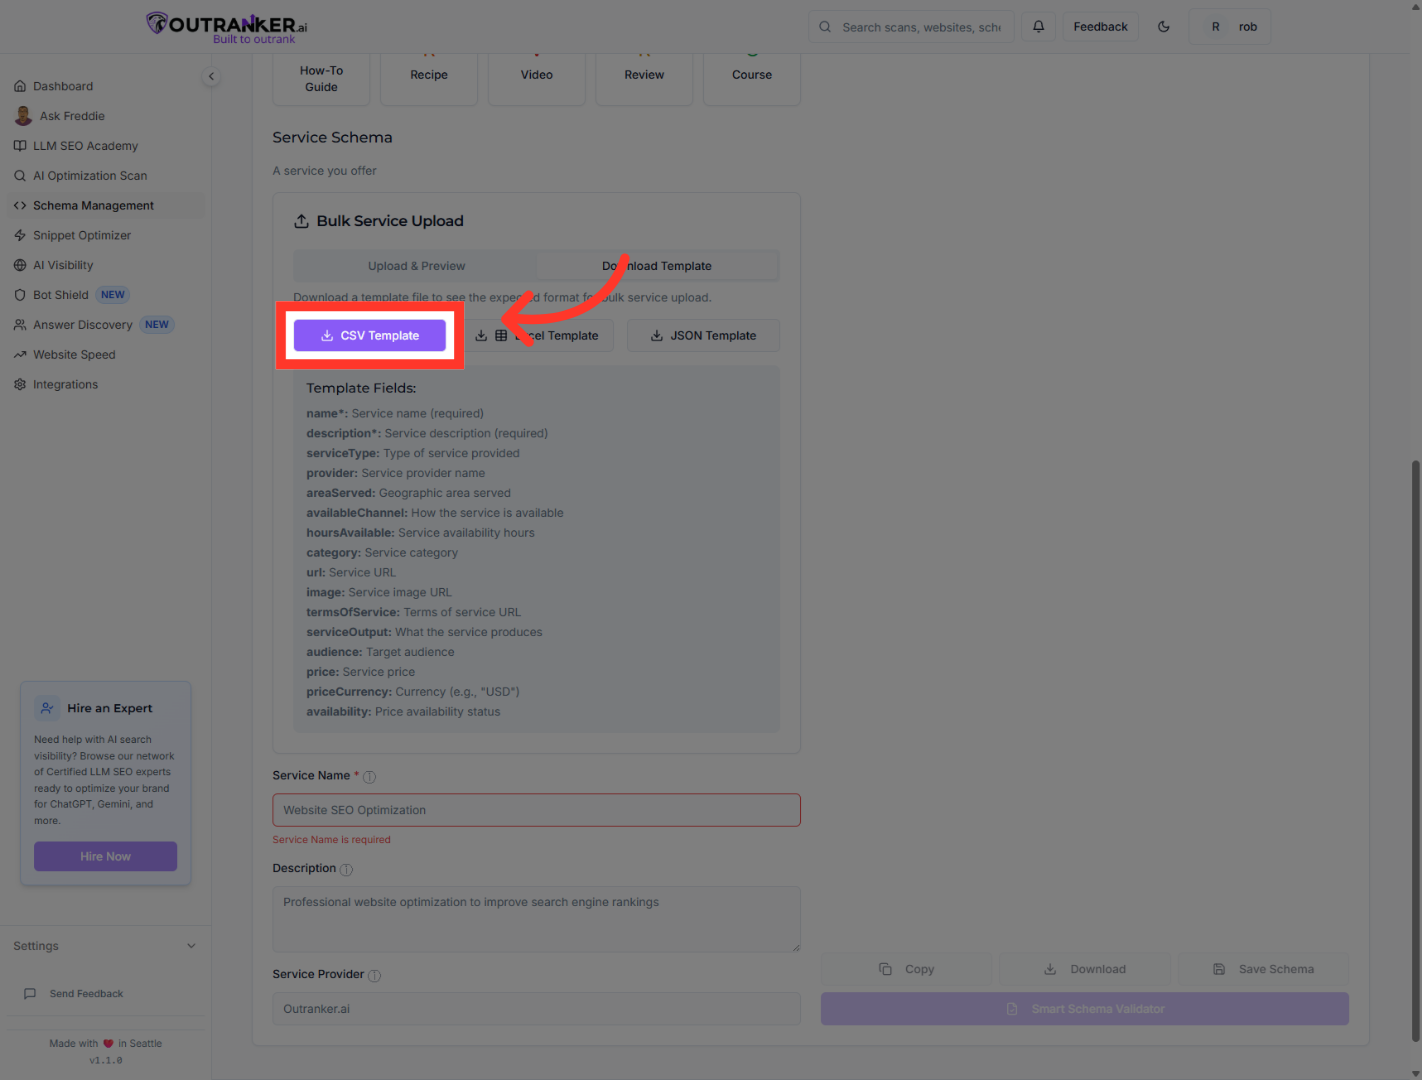Download the JSON Template
Viewport: 1422px width, 1080px height.
coord(703,335)
